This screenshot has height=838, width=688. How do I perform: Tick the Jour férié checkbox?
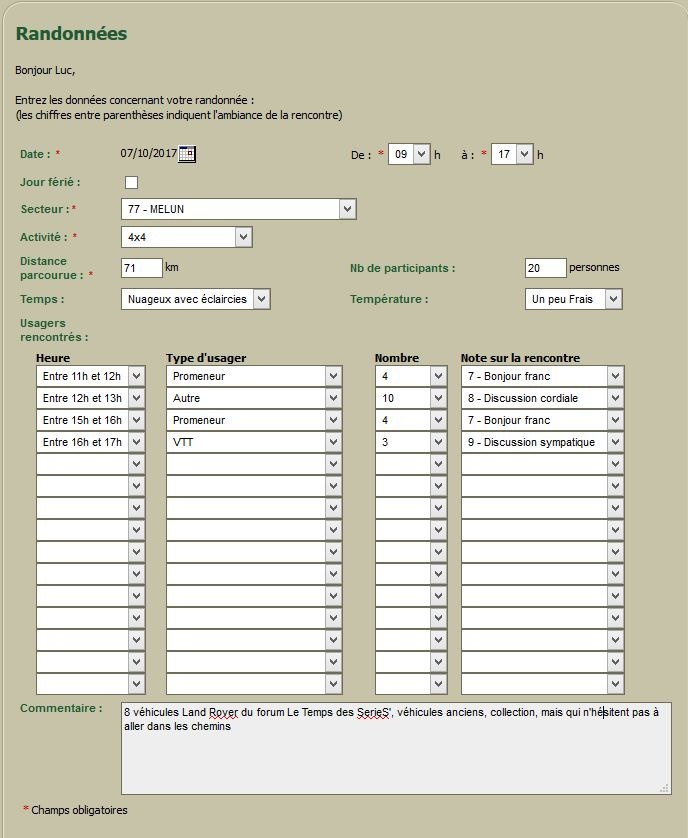[132, 182]
